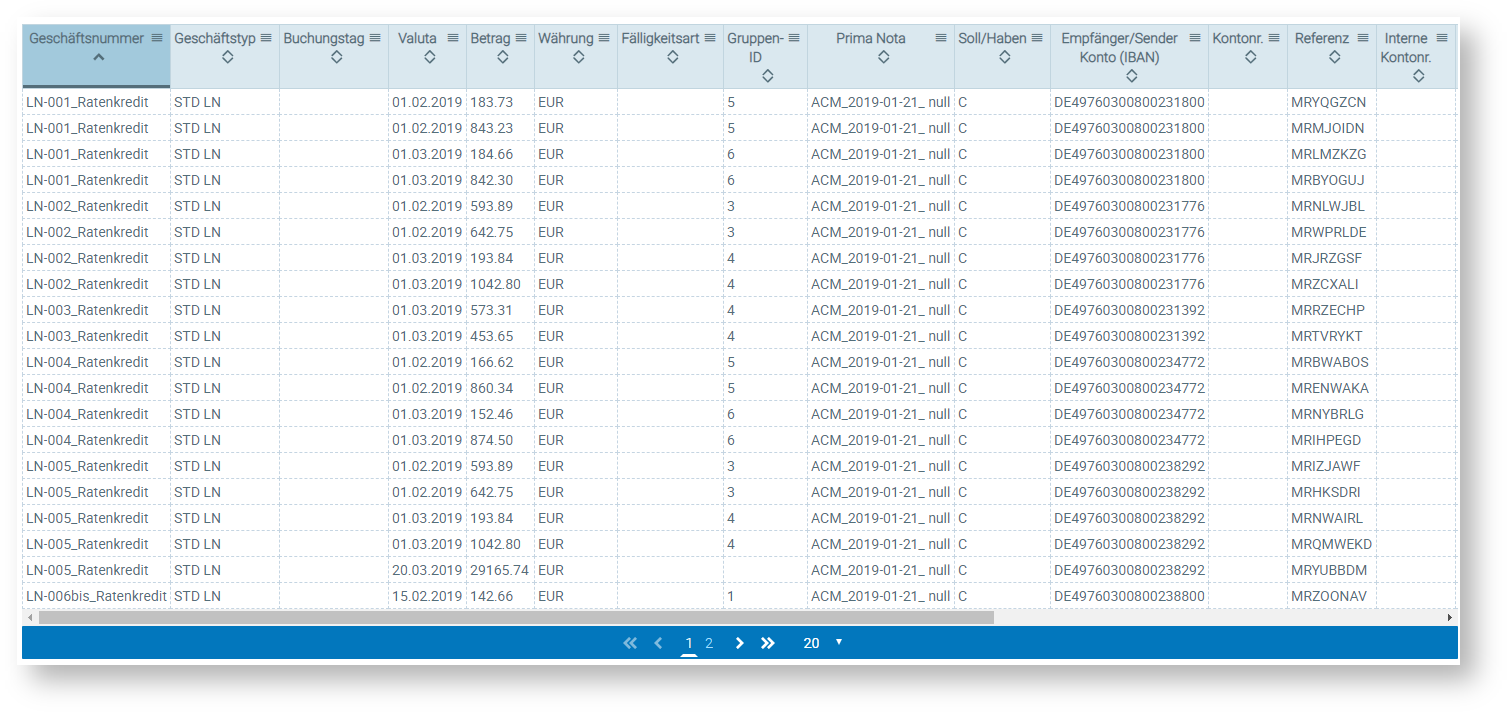This screenshot has width=1508, height=713.
Task: Open the Buchungstag column menu icon
Action: 375,38
